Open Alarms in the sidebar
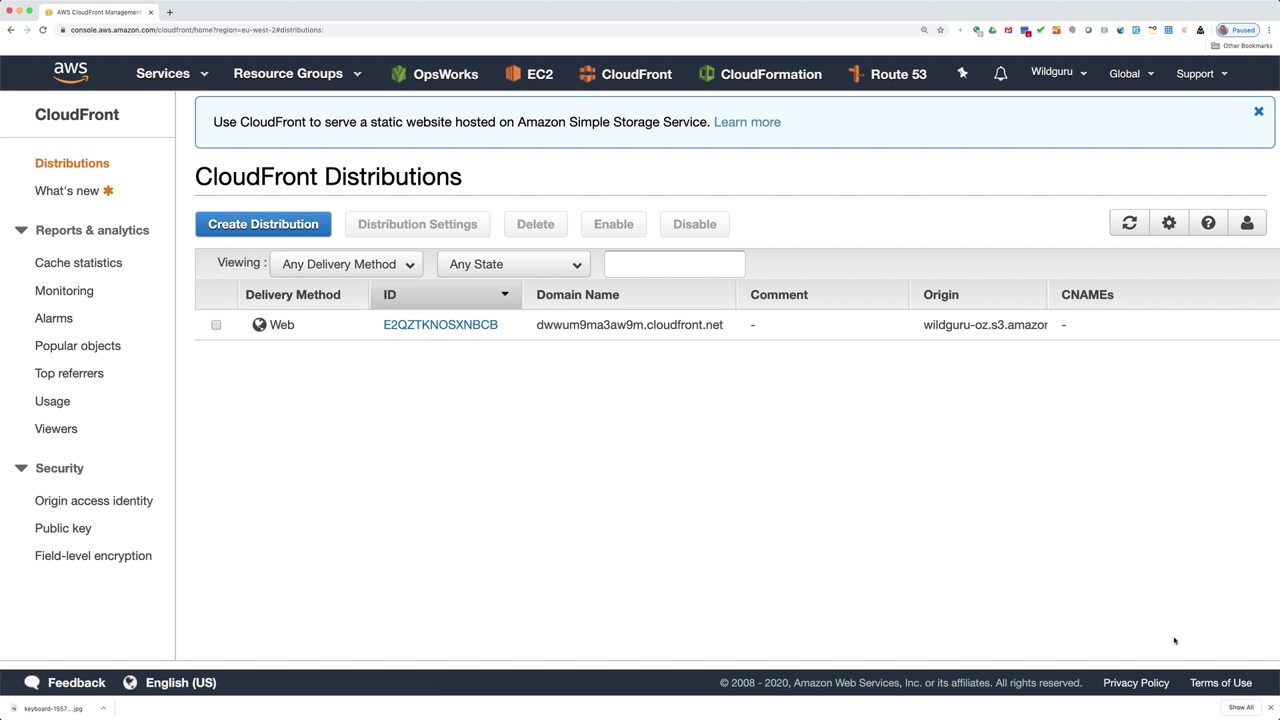The height and width of the screenshot is (720, 1280). [54, 318]
